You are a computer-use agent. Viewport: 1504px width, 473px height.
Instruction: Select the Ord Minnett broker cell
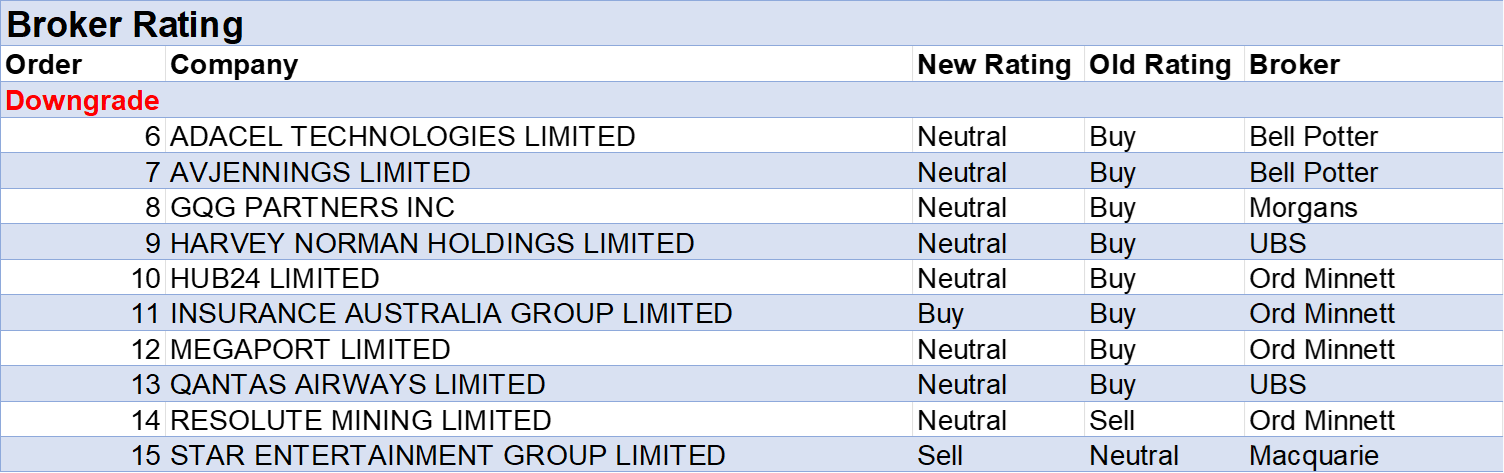(x=1322, y=314)
